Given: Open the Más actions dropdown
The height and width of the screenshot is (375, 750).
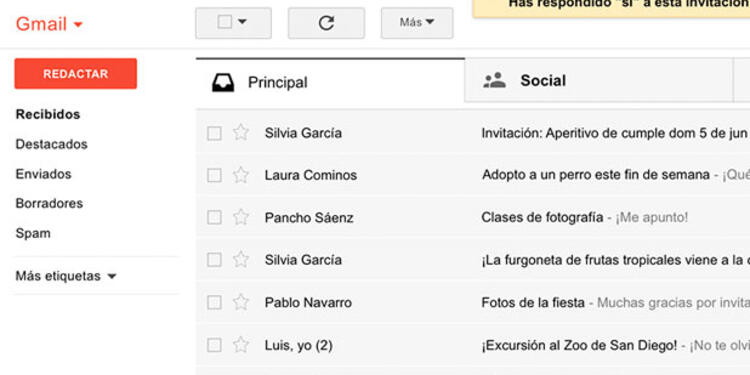Looking at the screenshot, I should tap(417, 22).
